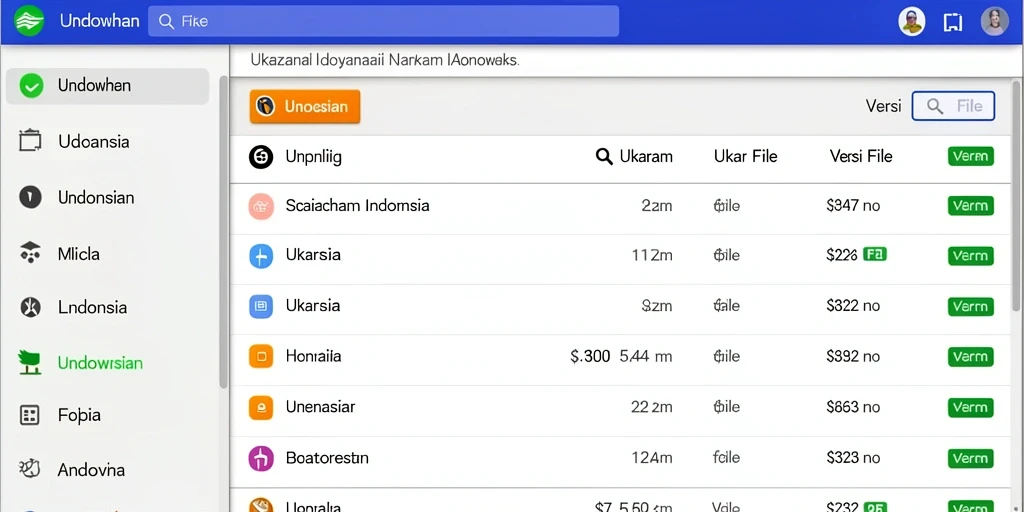Click the top search bar field
This screenshot has height=512, width=1024.
(x=383, y=22)
